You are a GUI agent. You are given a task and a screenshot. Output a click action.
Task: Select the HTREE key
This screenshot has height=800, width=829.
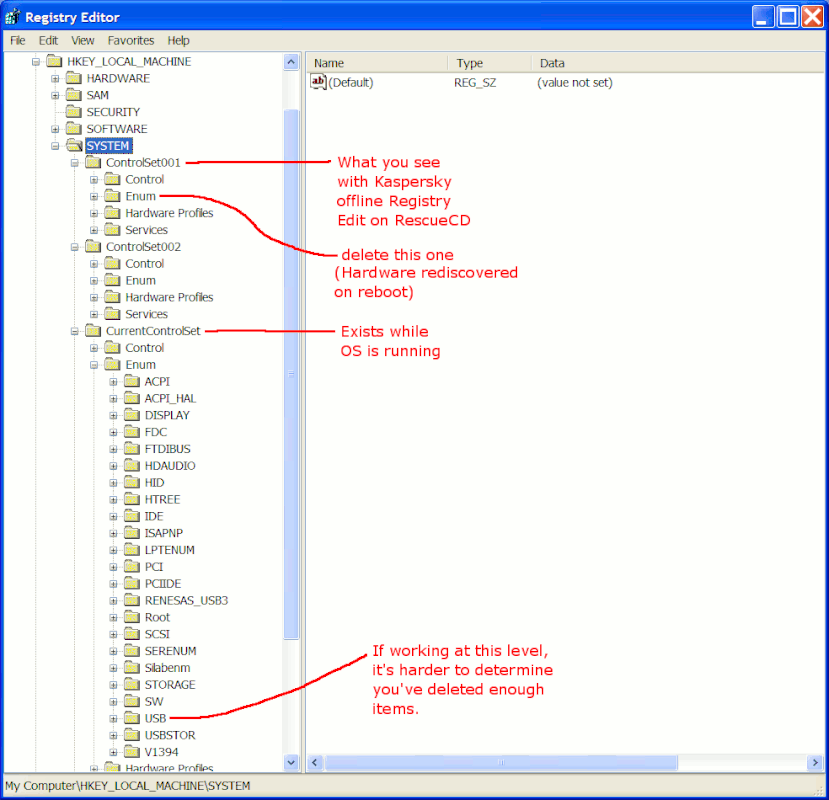click(162, 500)
